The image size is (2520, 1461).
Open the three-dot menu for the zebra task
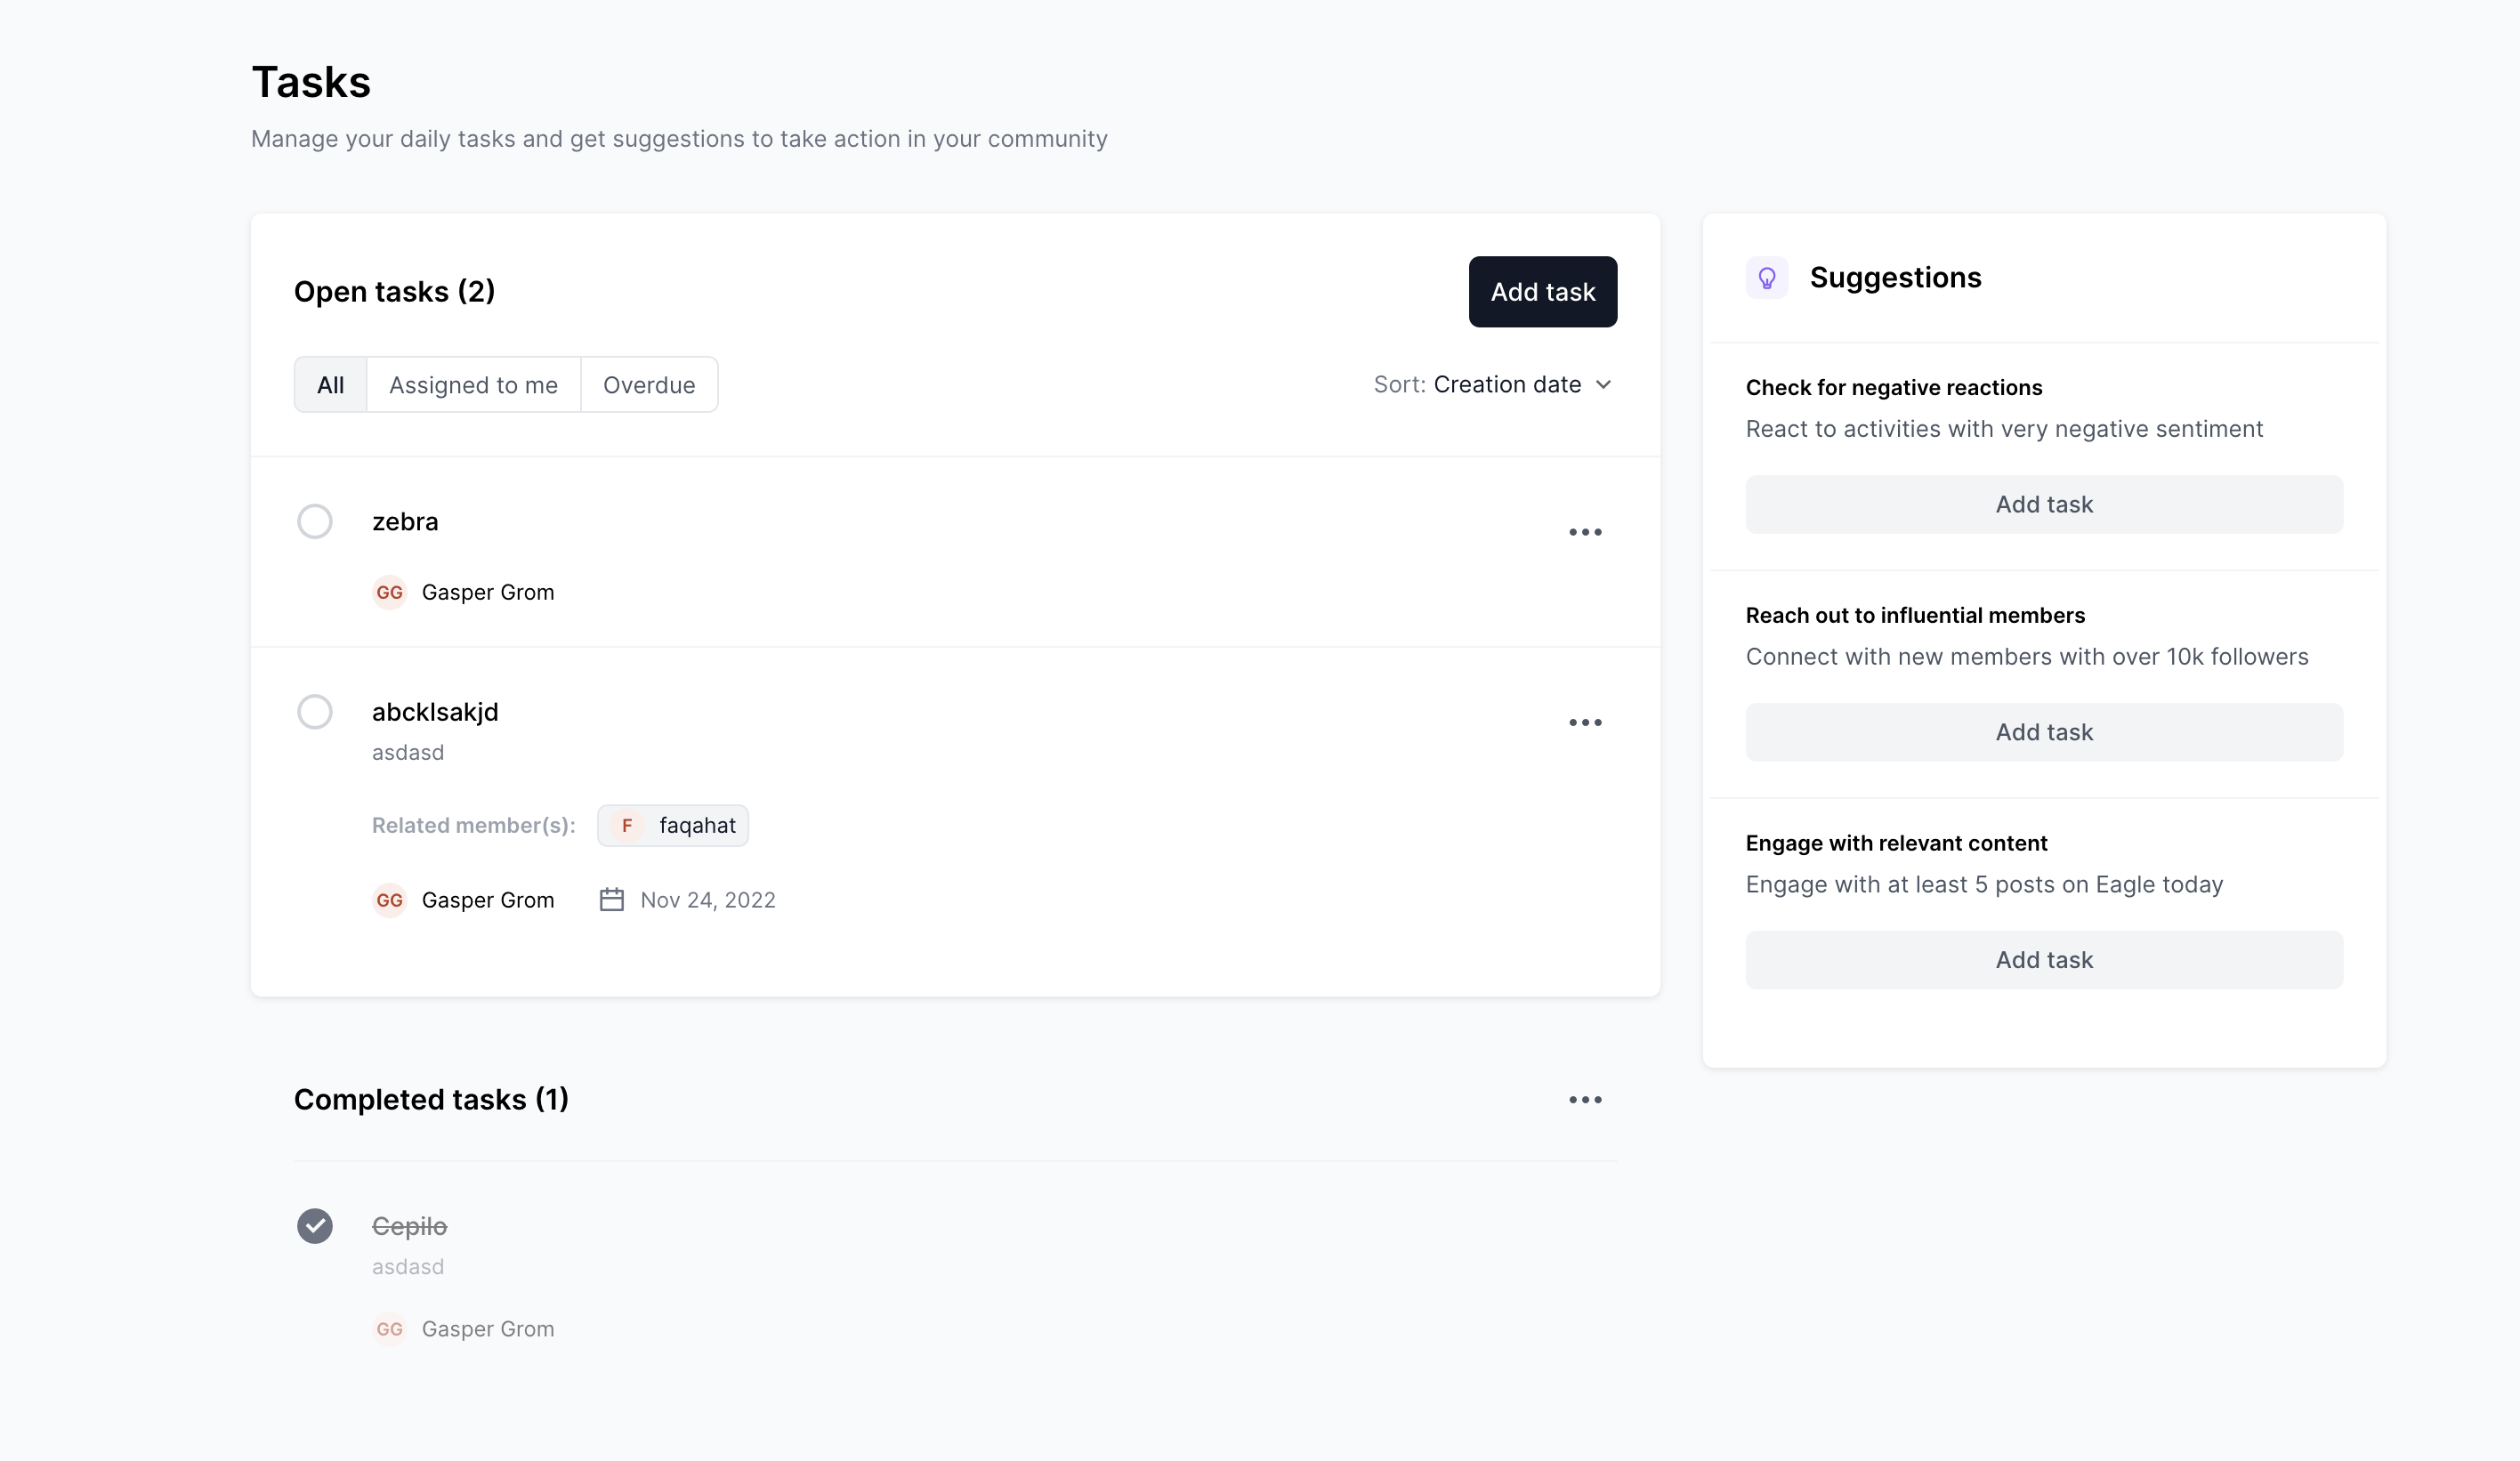[x=1584, y=532]
